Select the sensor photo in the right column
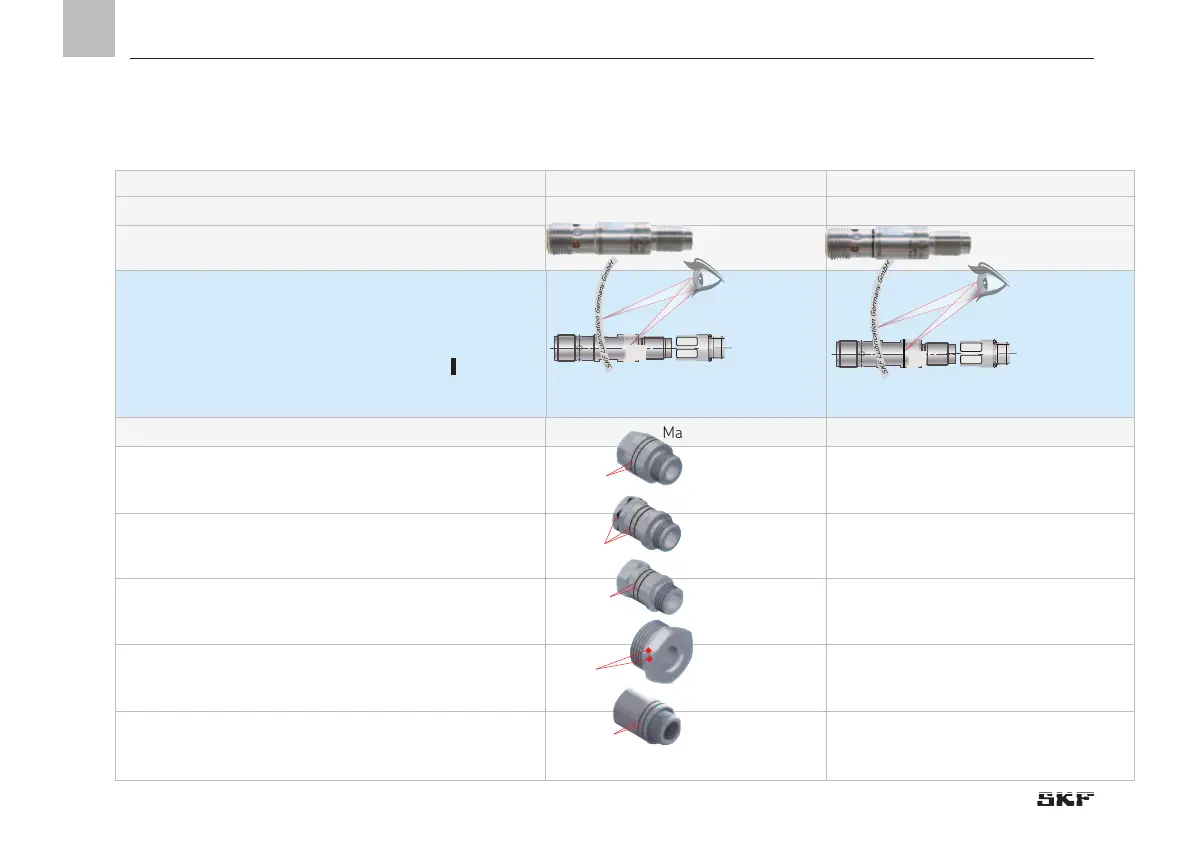 898,243
